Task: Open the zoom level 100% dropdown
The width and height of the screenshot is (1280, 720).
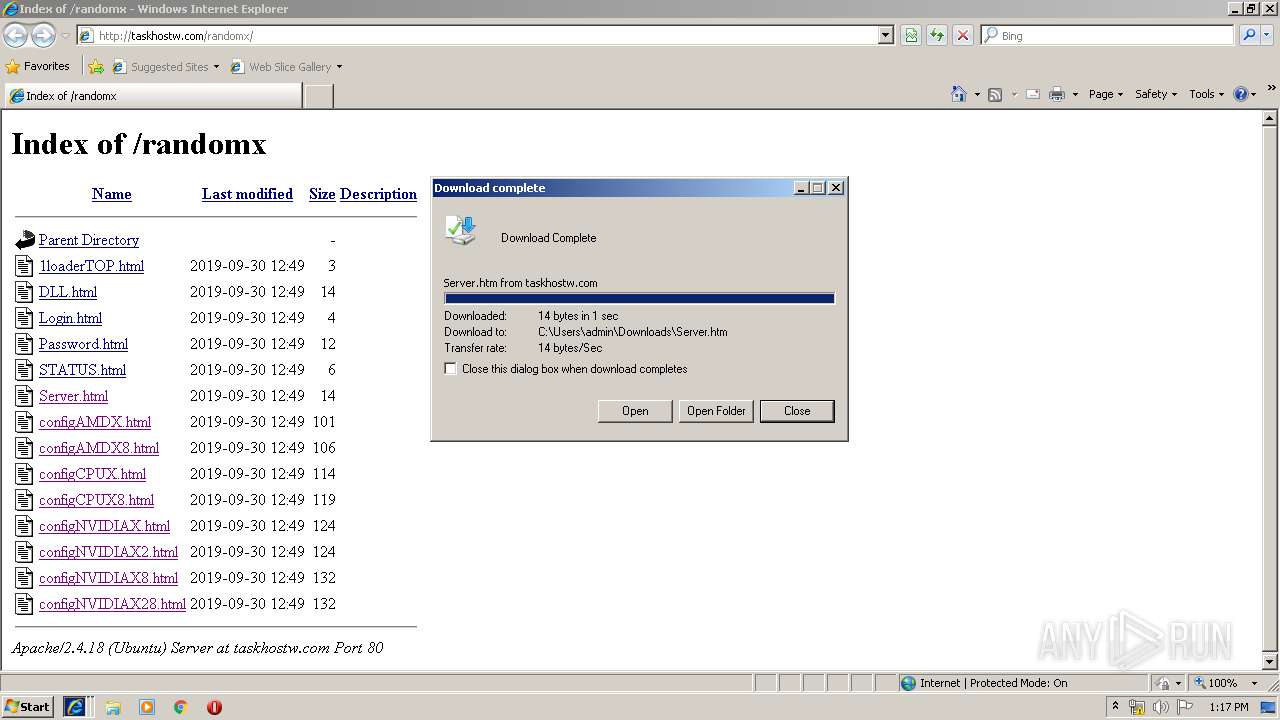Action: click(x=1254, y=683)
